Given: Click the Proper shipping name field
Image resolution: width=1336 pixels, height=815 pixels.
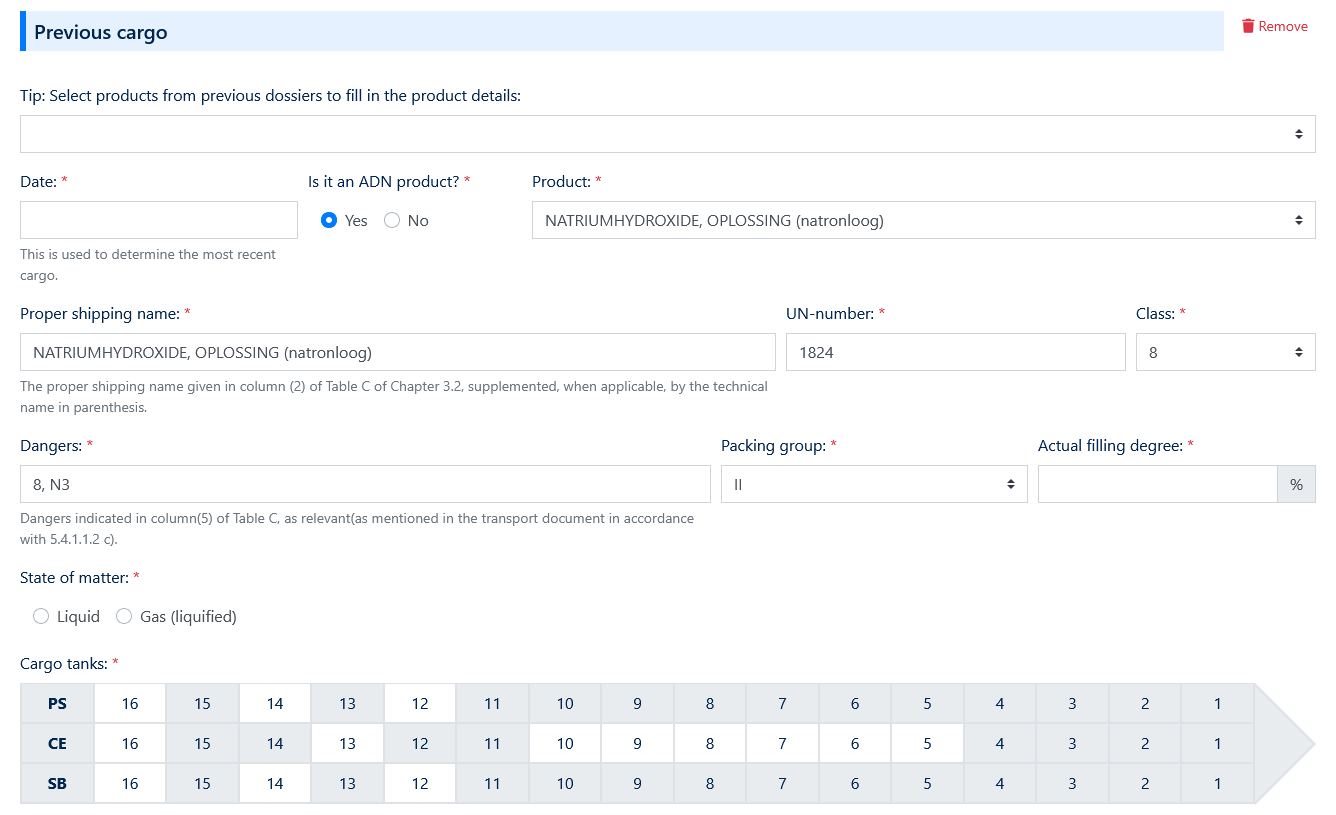Looking at the screenshot, I should coord(397,352).
